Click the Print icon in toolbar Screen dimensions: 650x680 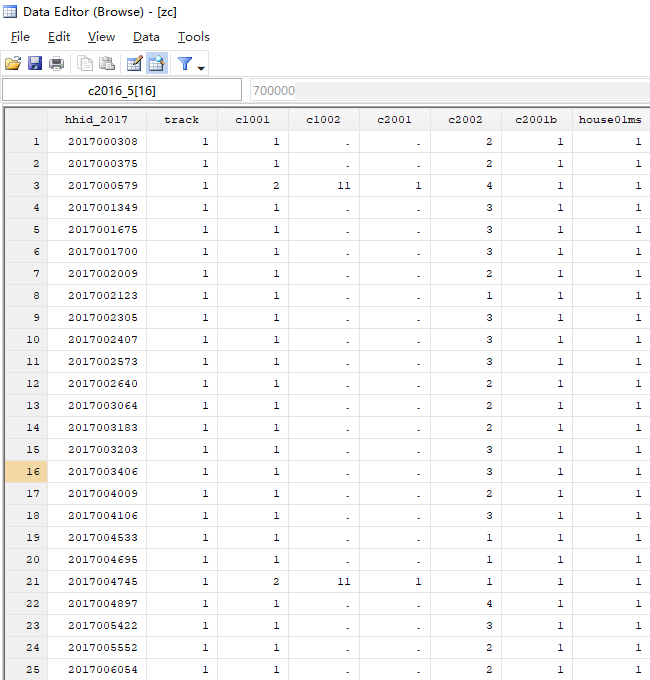[x=57, y=64]
